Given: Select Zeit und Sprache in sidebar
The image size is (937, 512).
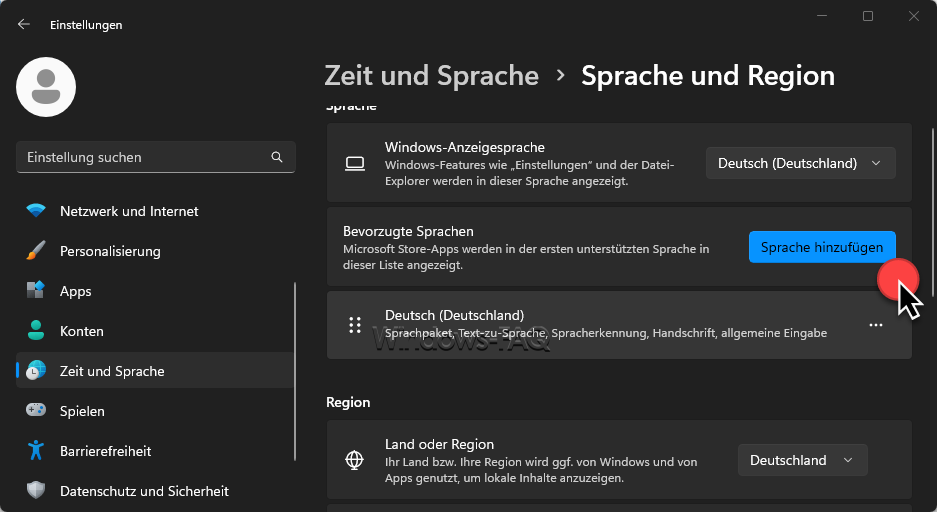Looking at the screenshot, I should (155, 371).
